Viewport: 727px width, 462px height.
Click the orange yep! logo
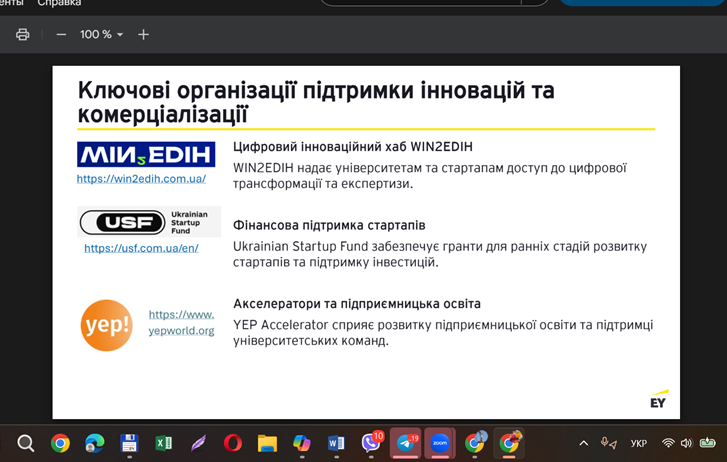106,325
